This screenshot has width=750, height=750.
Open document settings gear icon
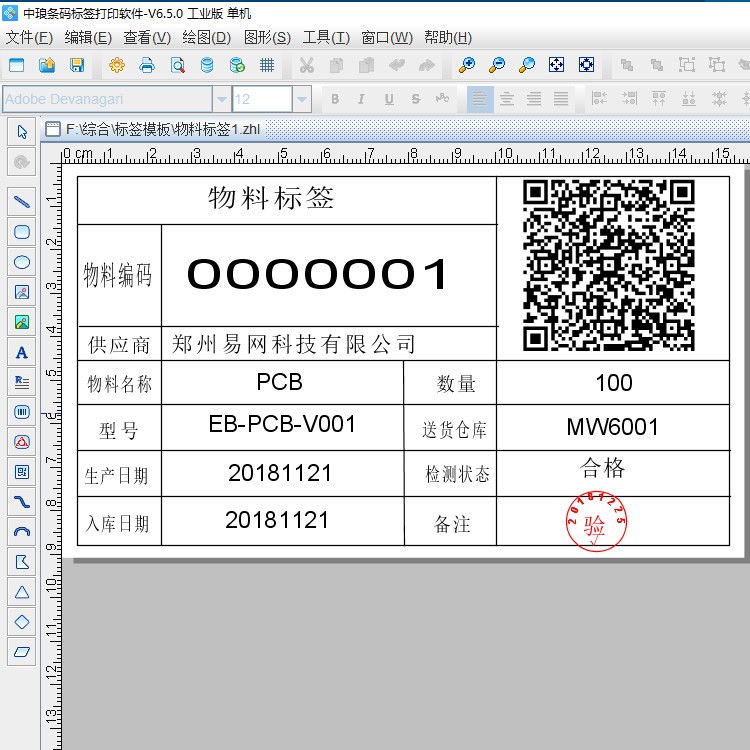tap(117, 65)
